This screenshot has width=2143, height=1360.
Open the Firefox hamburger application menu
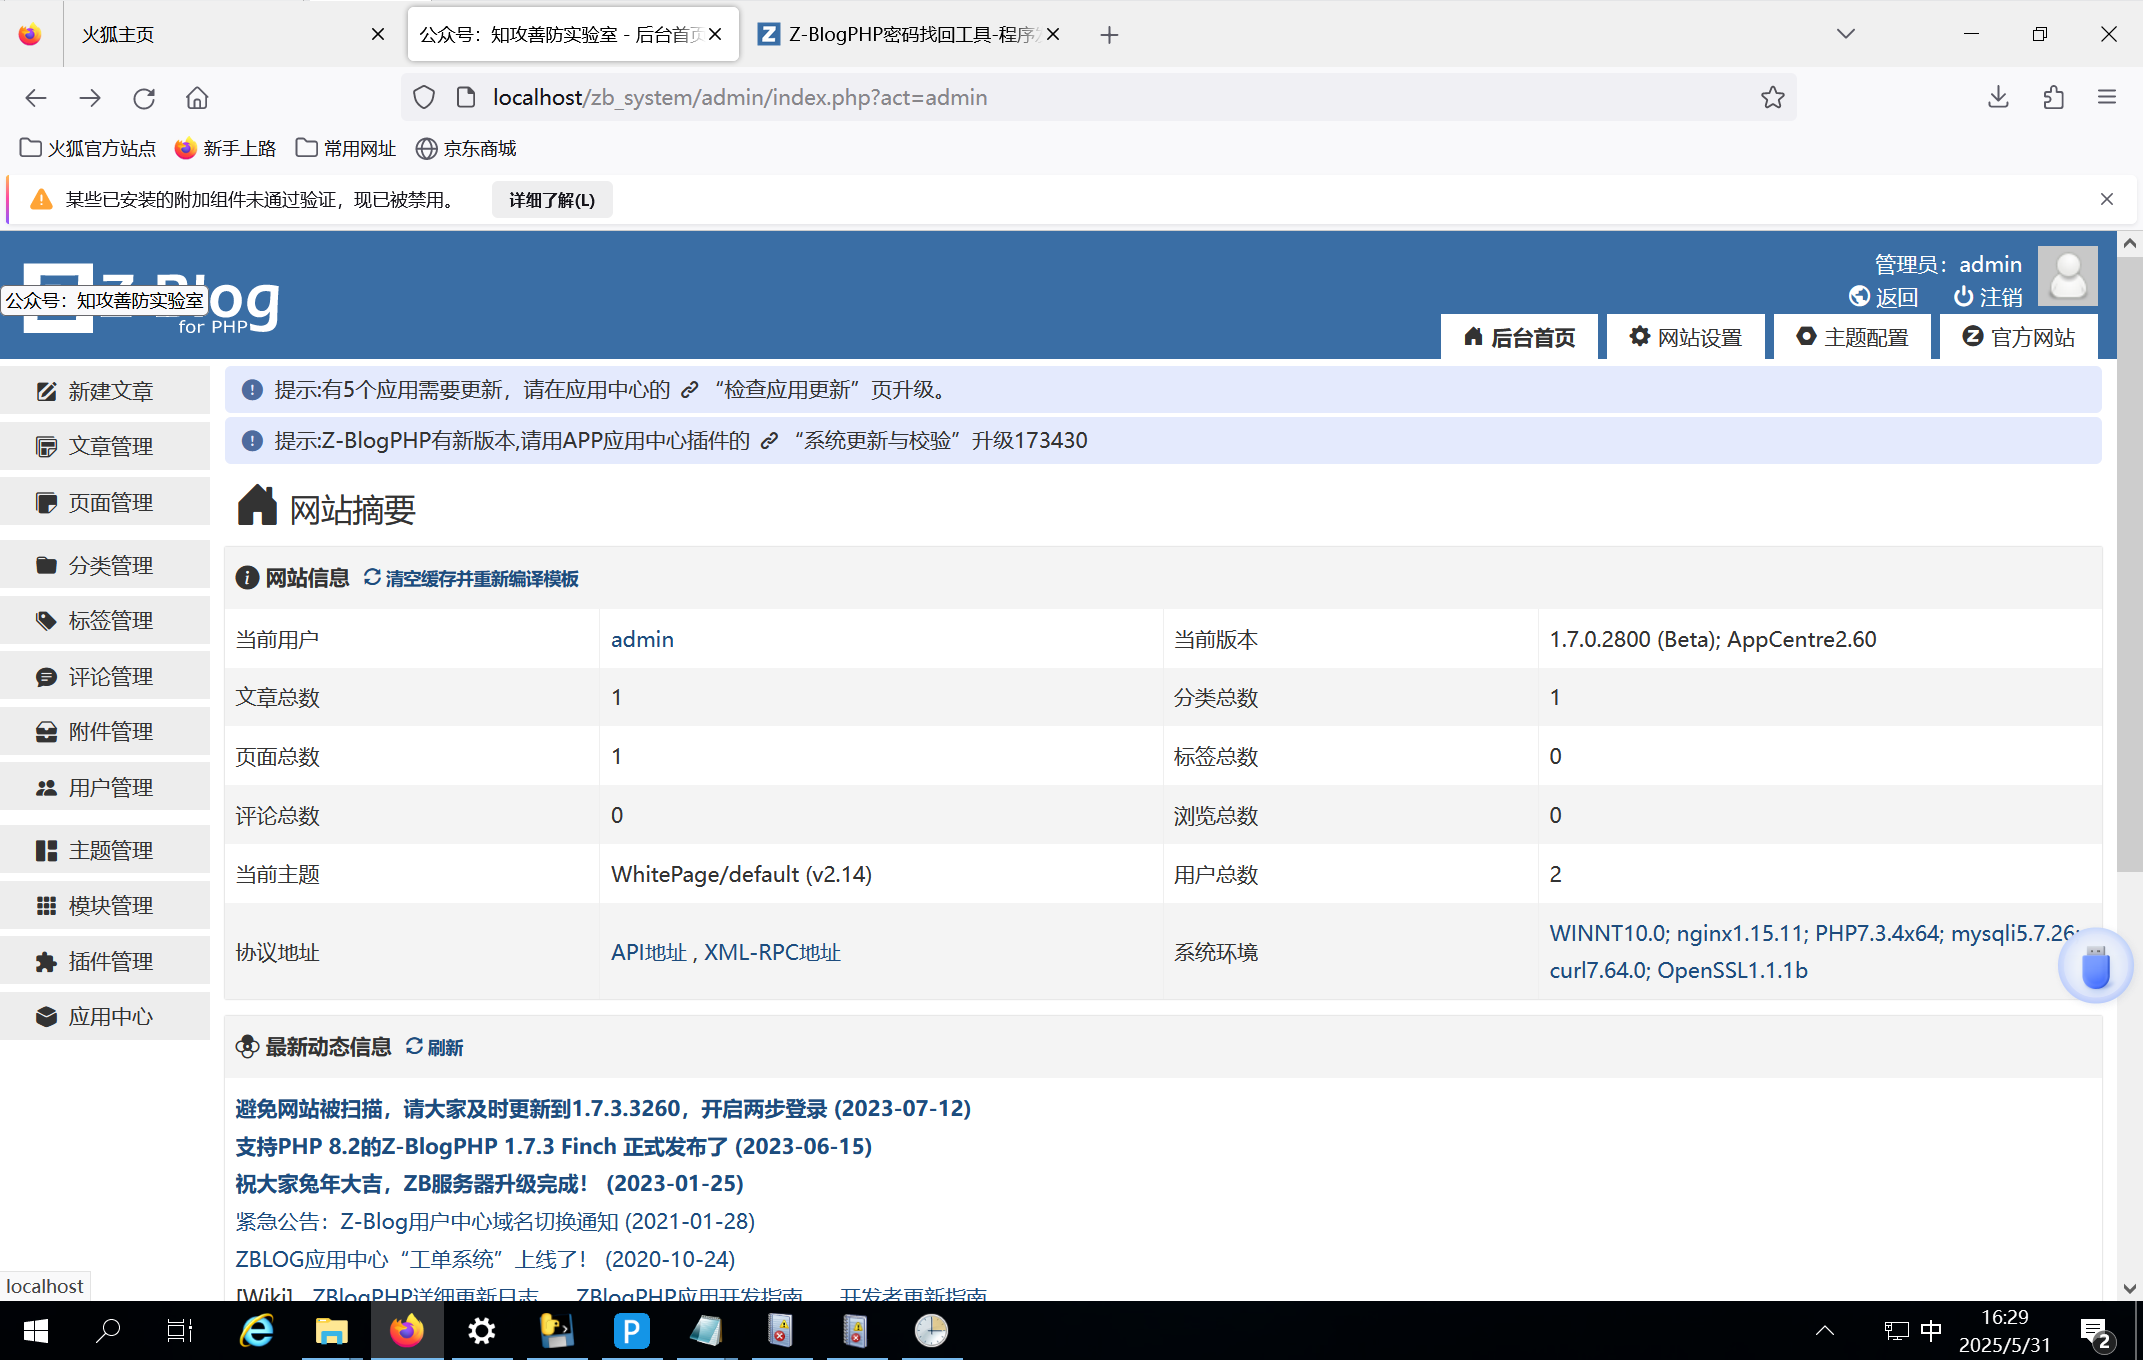click(x=2106, y=97)
